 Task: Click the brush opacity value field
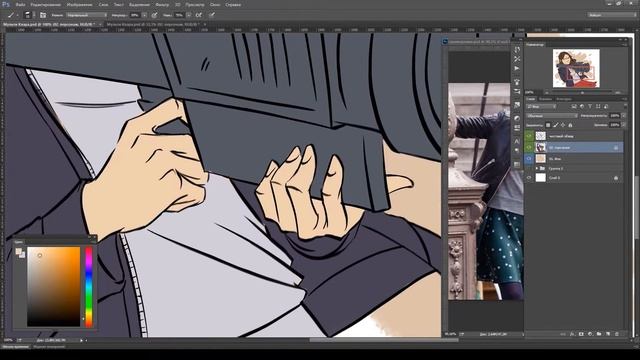(x=135, y=15)
